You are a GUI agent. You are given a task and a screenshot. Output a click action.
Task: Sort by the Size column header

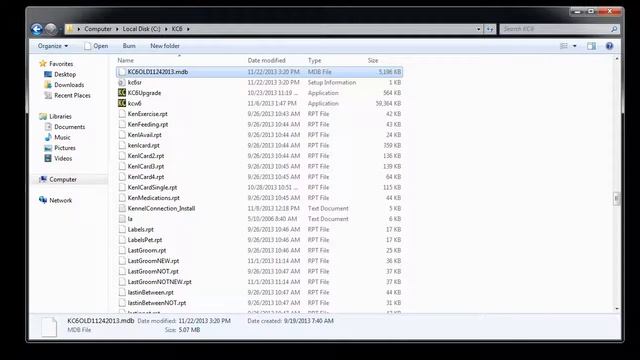[x=373, y=60]
